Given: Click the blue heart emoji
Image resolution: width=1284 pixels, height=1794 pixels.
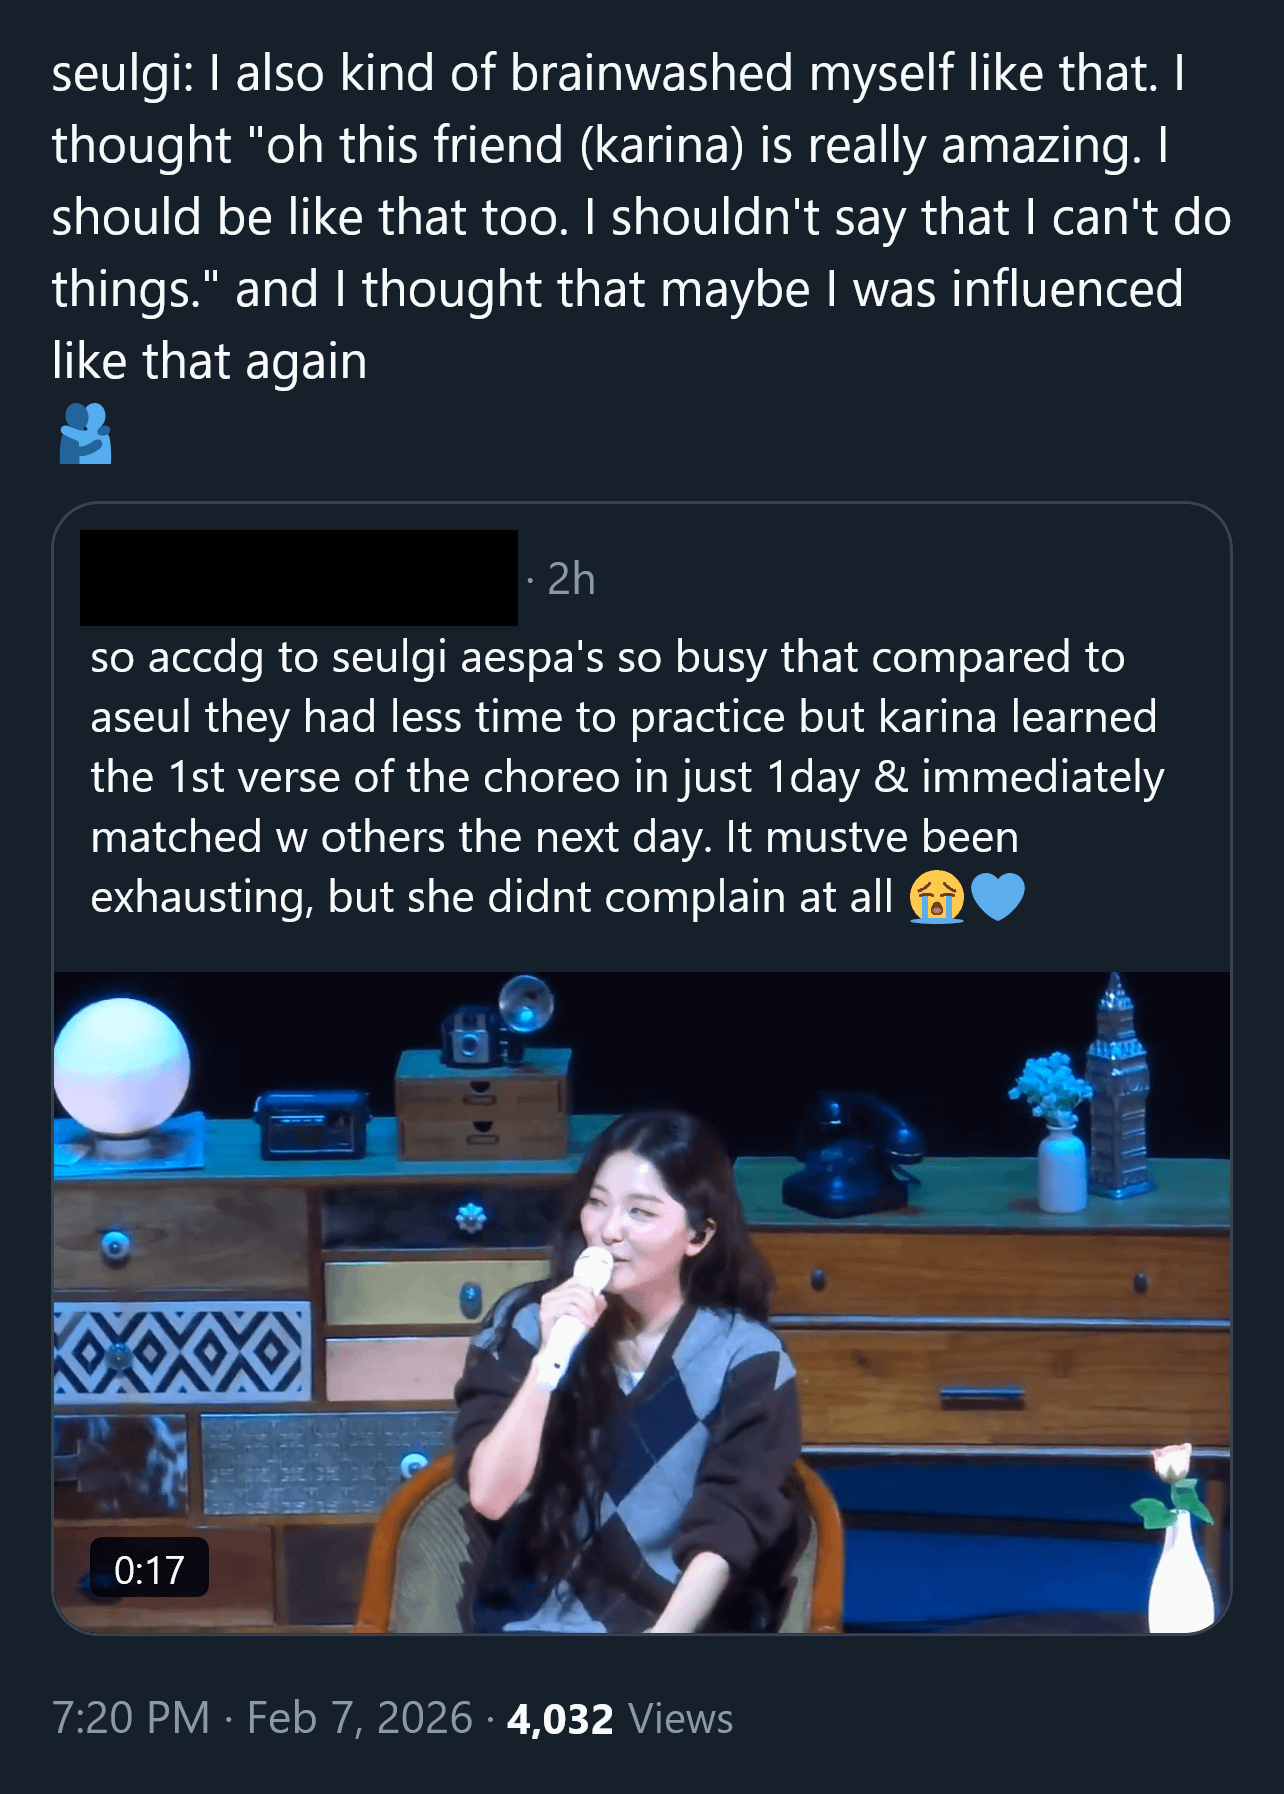Looking at the screenshot, I should coord(998,897).
